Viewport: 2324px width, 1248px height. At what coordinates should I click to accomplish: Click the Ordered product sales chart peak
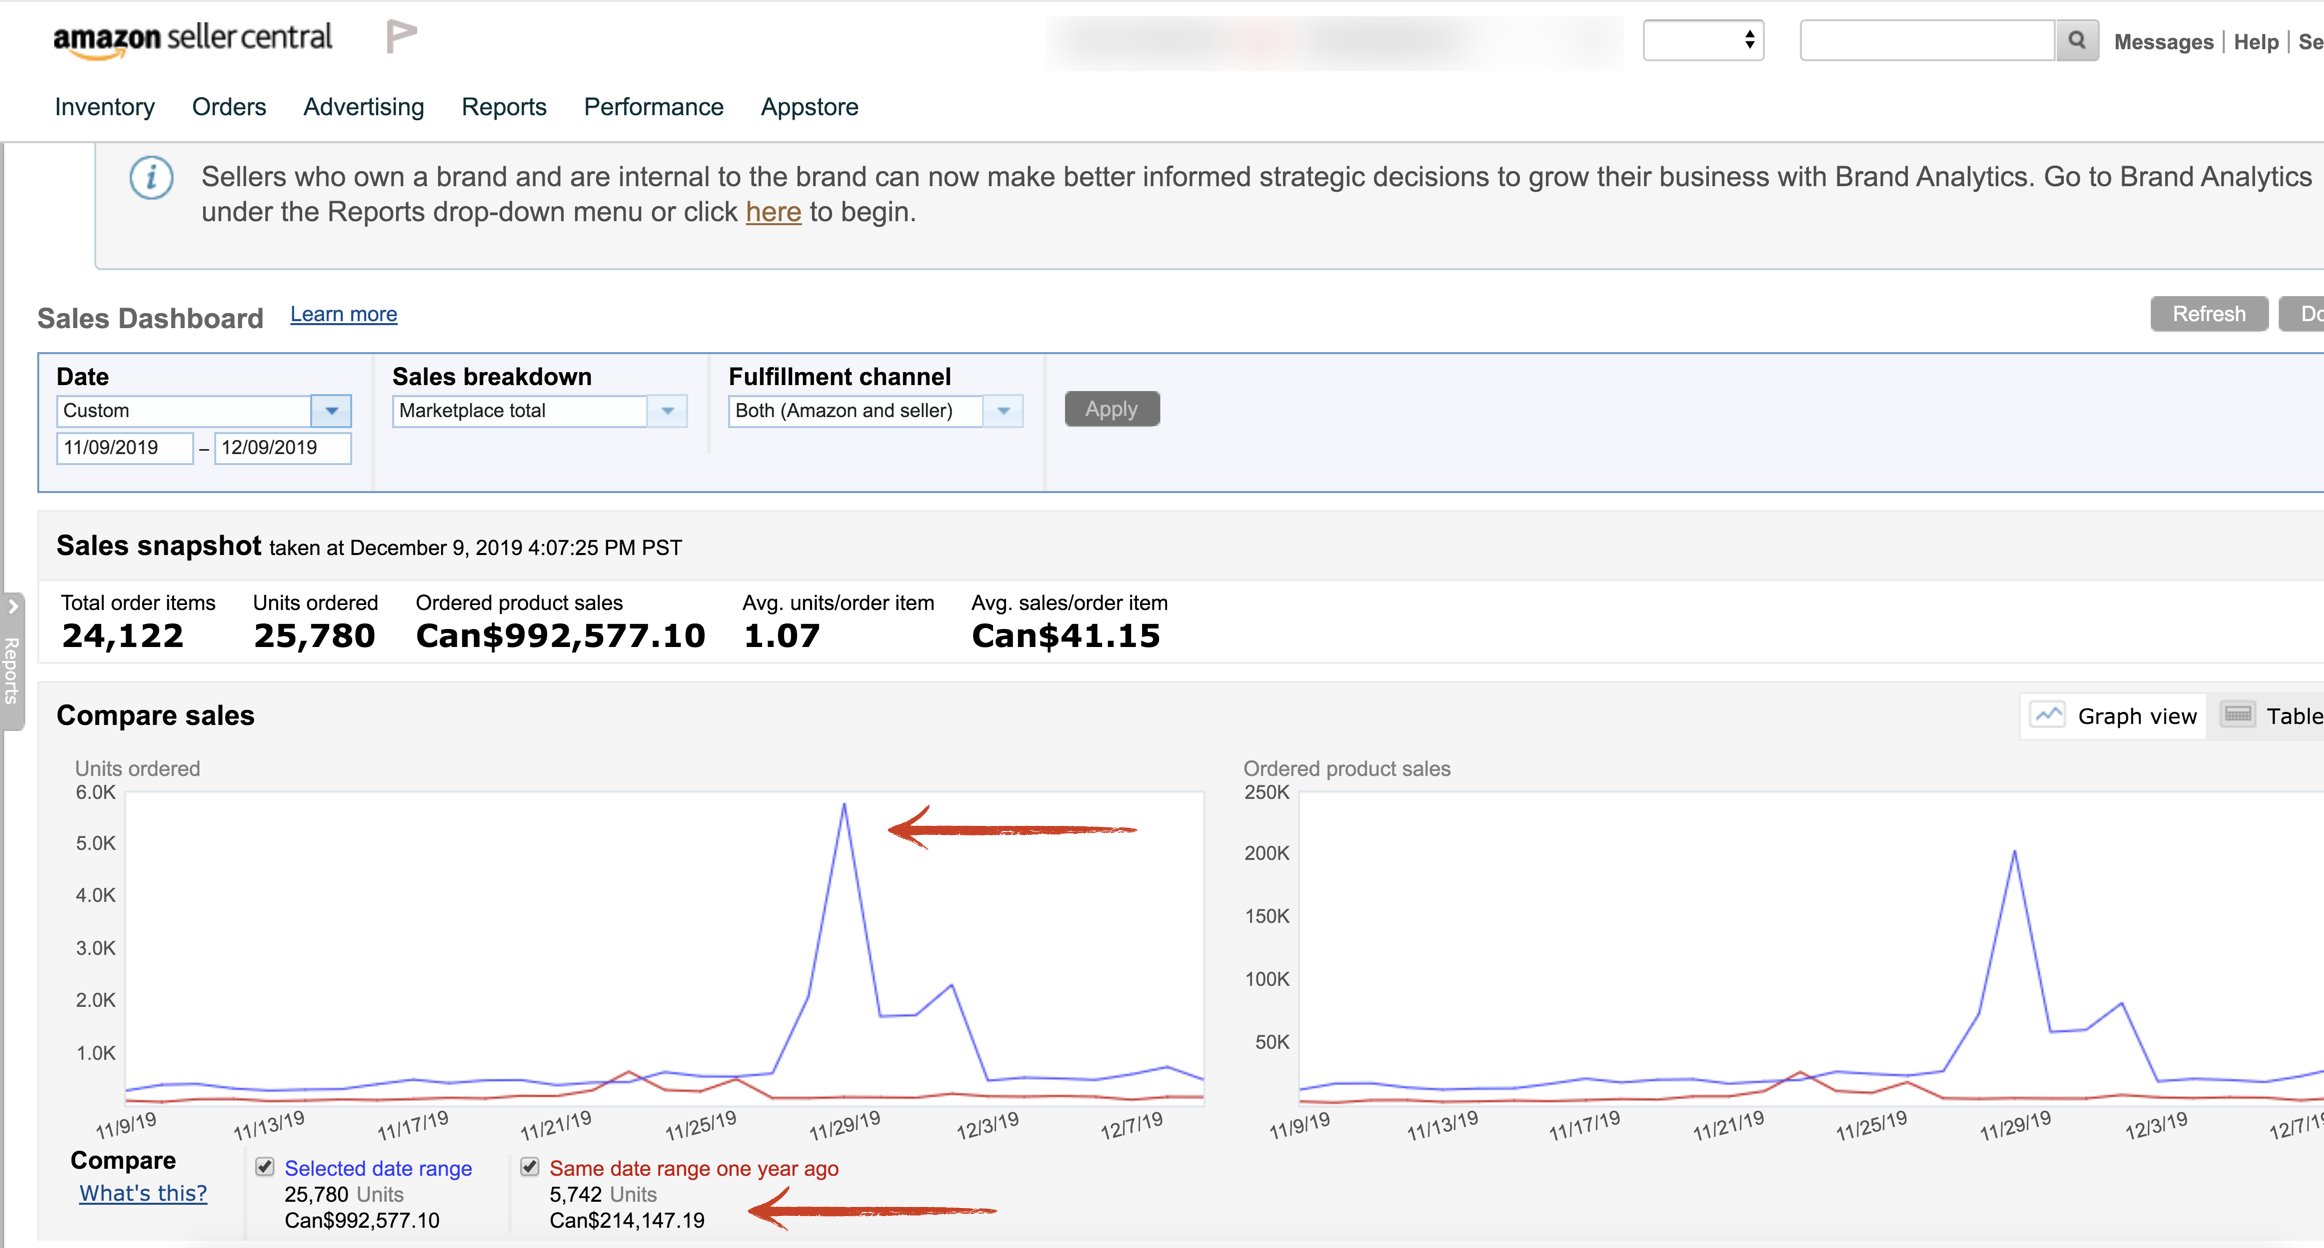tap(2014, 851)
